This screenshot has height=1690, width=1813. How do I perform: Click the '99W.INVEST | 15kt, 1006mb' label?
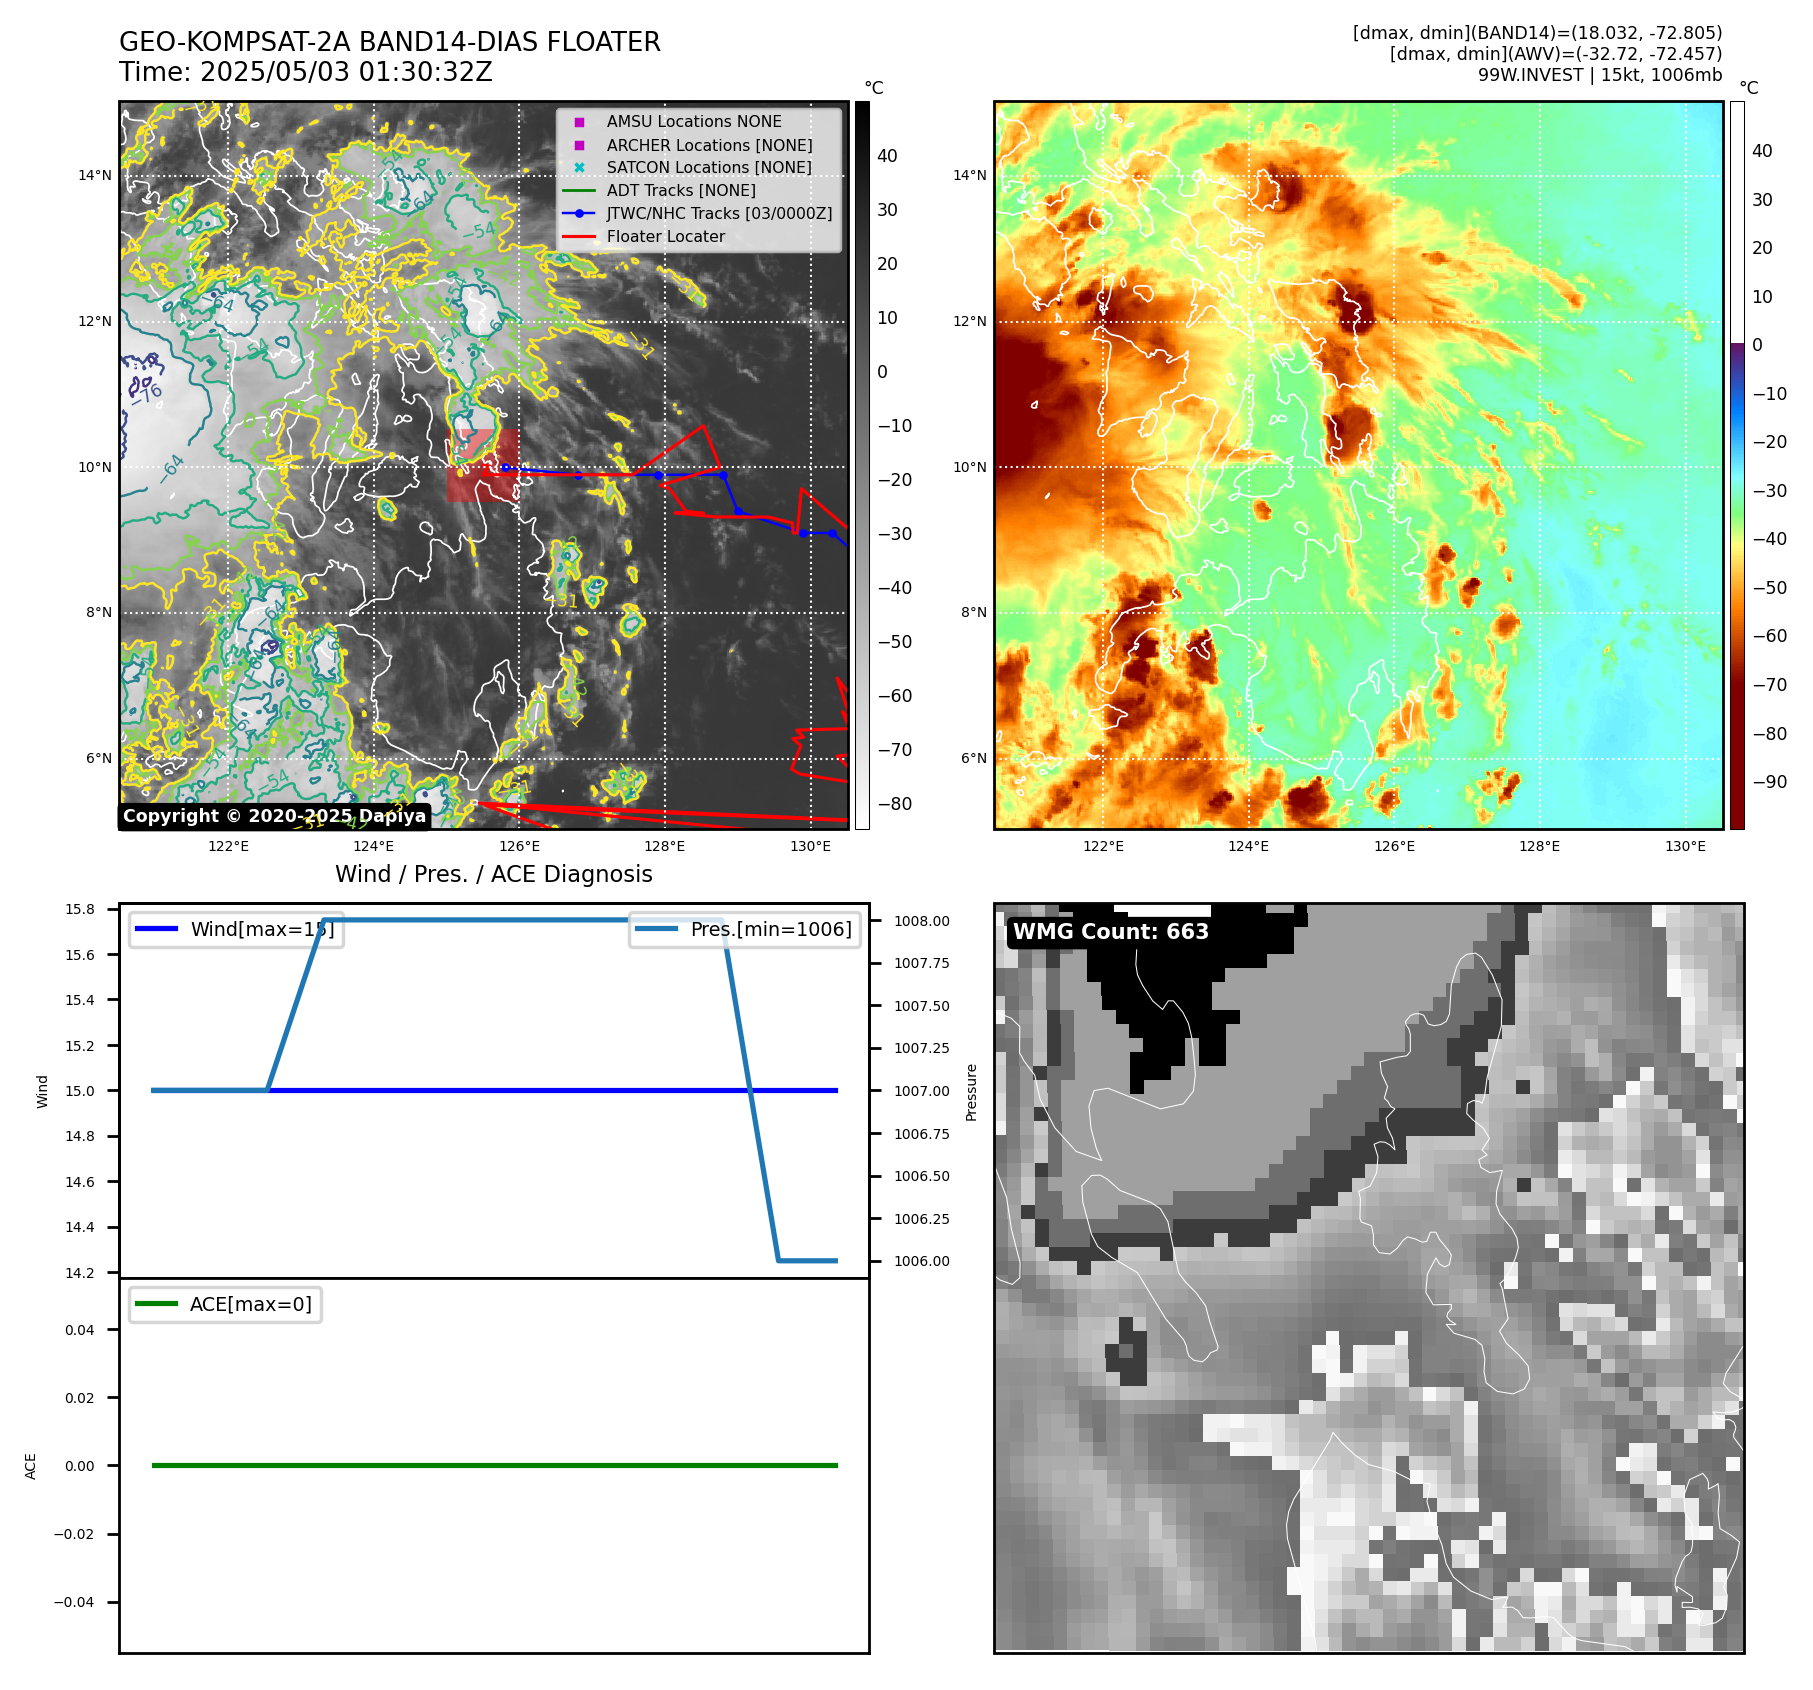point(1600,75)
